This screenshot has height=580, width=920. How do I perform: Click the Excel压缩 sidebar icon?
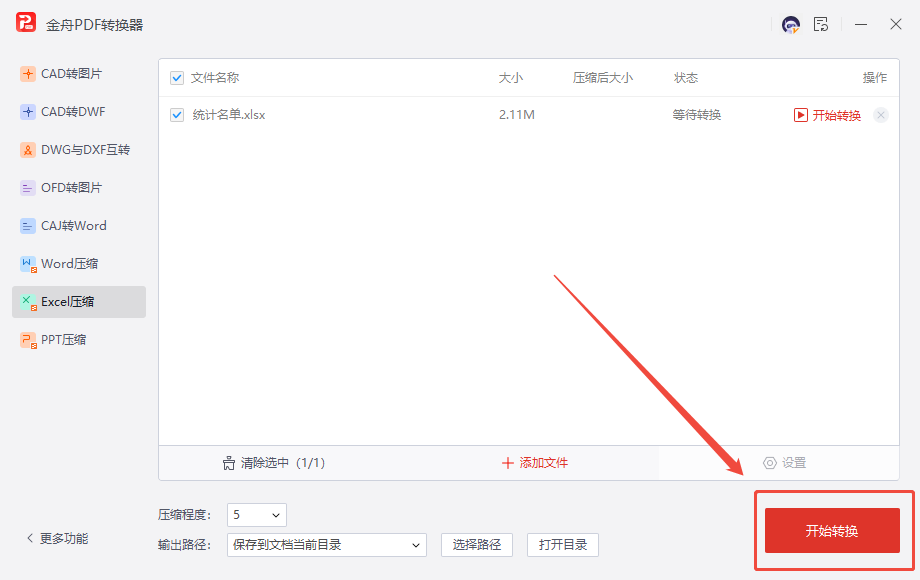pyautogui.click(x=28, y=303)
